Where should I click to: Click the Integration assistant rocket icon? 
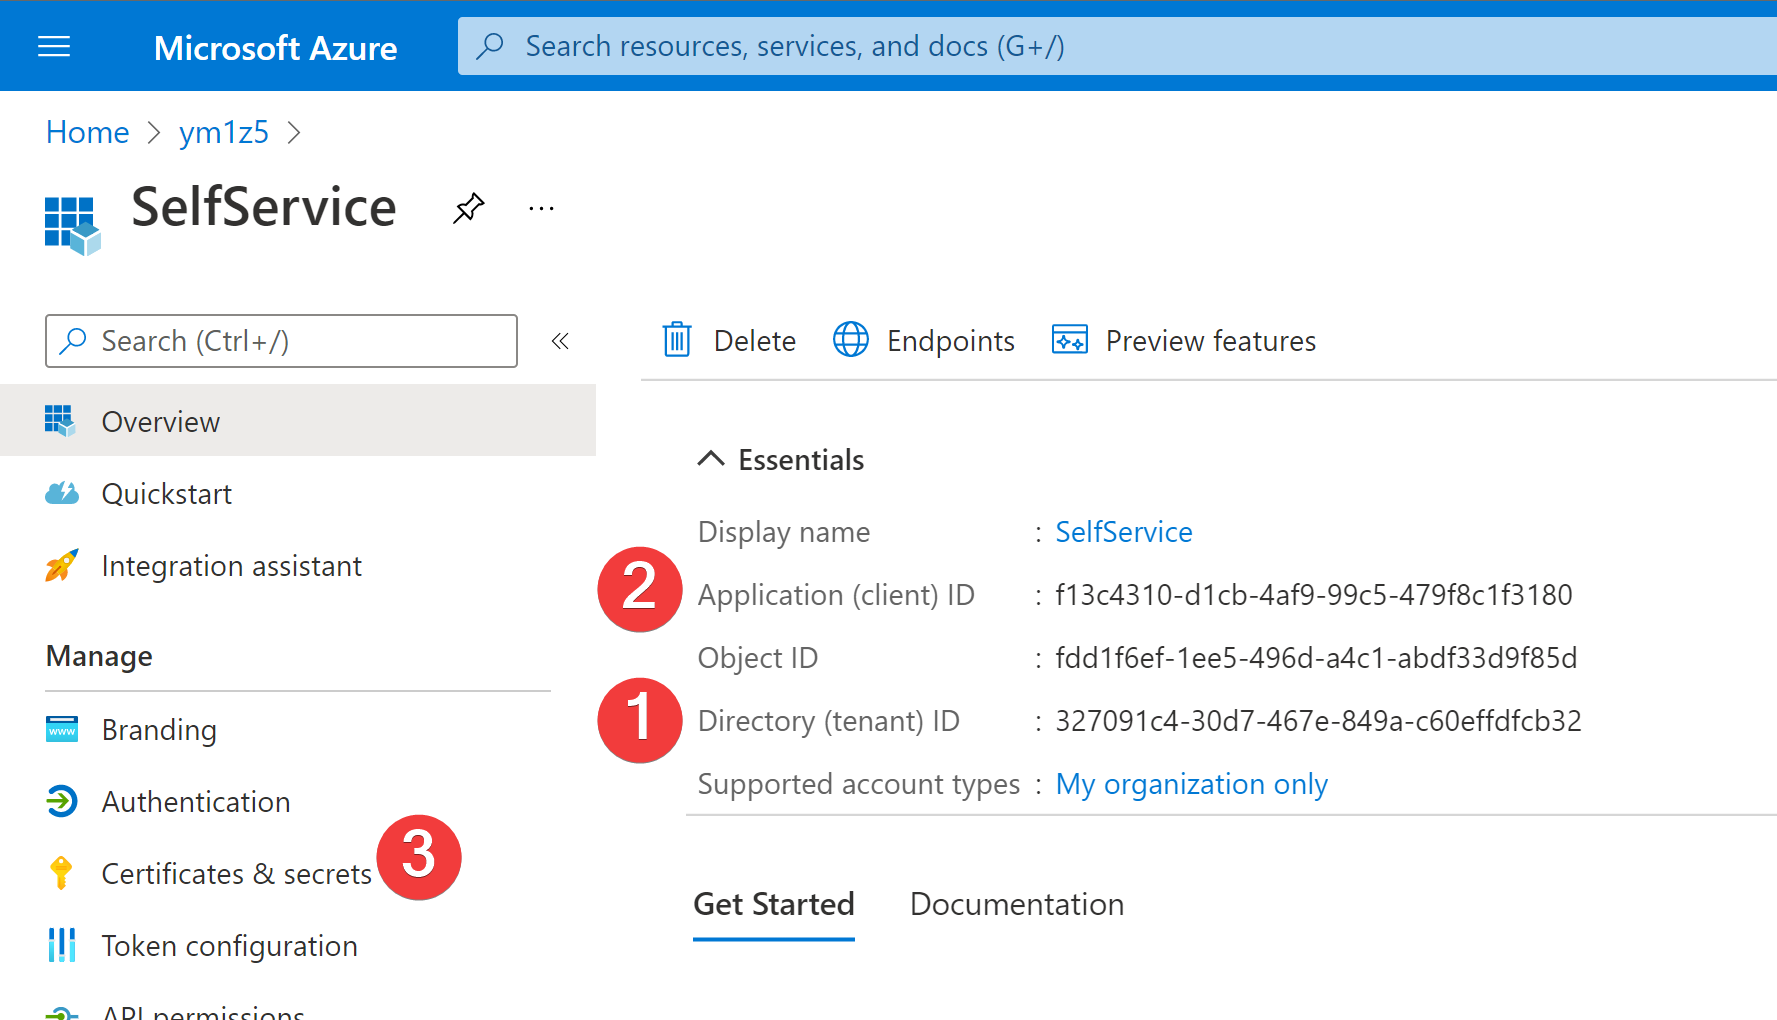tap(61, 565)
